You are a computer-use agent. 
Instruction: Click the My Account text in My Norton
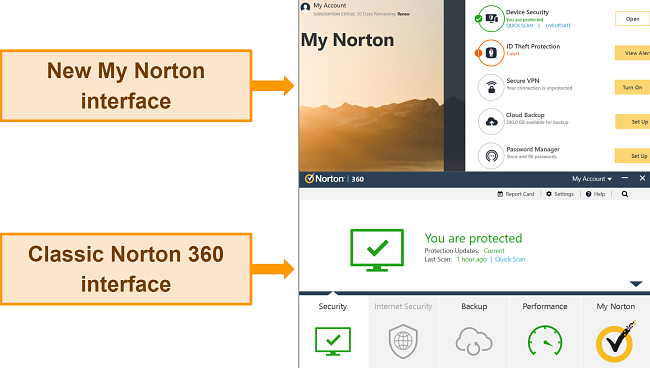[330, 5]
